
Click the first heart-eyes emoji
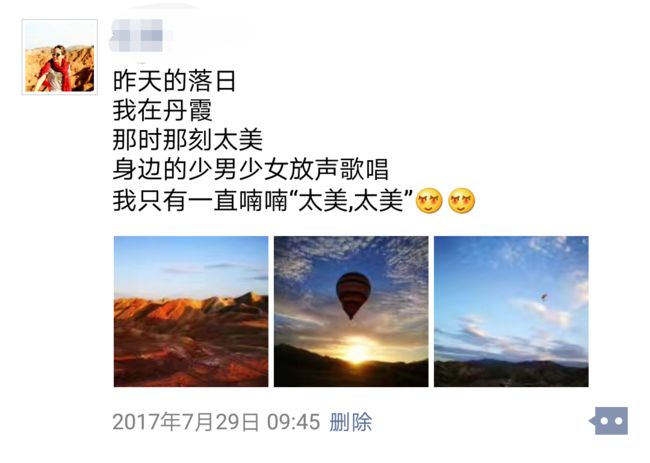tap(429, 201)
